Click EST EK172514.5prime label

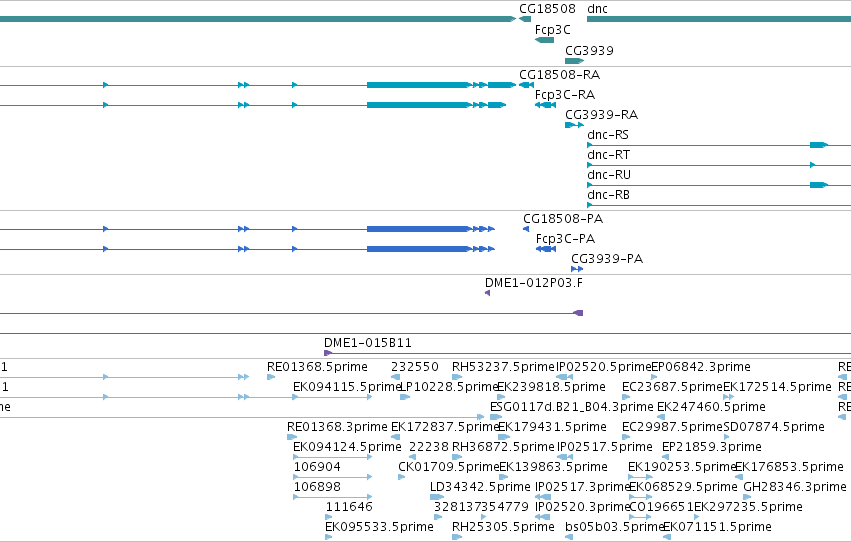[x=777, y=387]
